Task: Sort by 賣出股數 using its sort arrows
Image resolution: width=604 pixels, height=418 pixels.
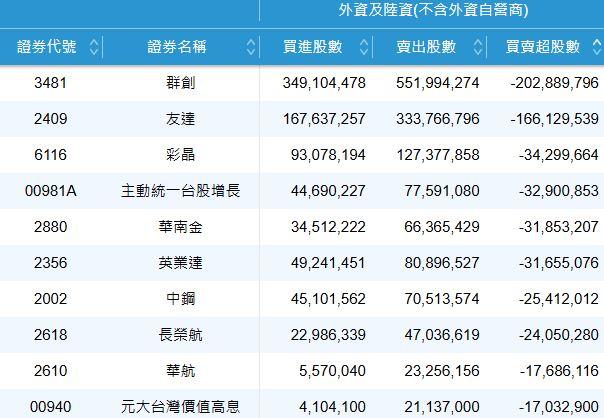Action: (x=478, y=47)
